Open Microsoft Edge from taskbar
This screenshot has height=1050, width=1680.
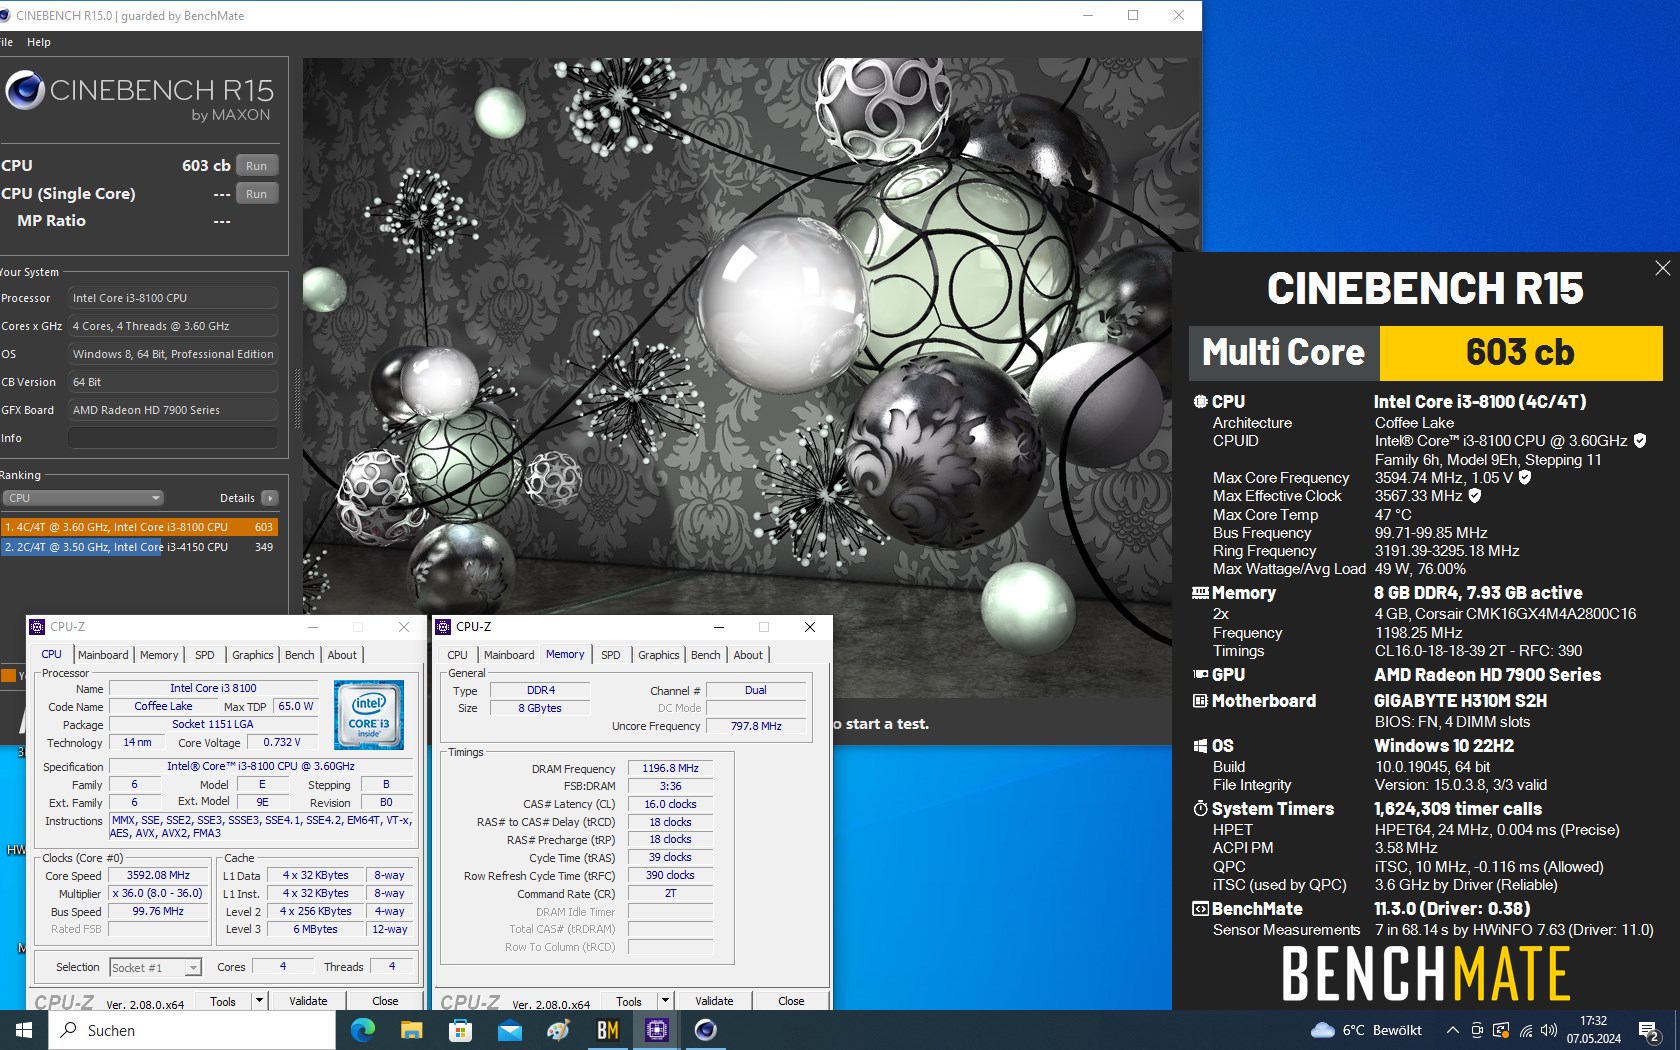[362, 1030]
